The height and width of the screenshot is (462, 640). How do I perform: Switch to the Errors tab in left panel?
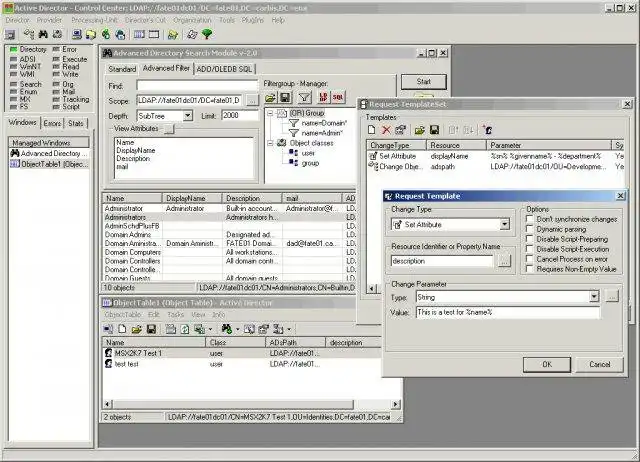52,123
